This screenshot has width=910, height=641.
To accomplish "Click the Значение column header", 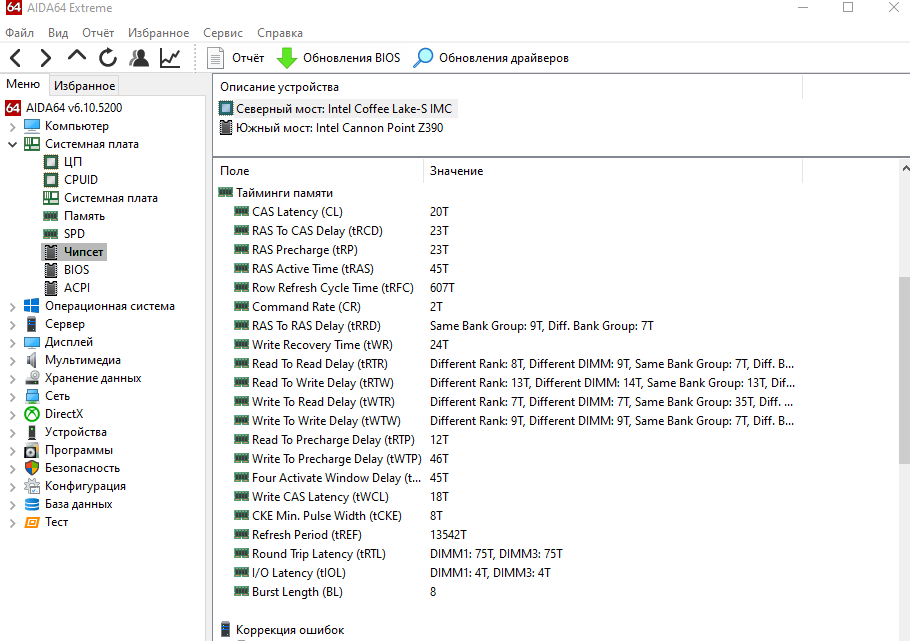I will (613, 171).
